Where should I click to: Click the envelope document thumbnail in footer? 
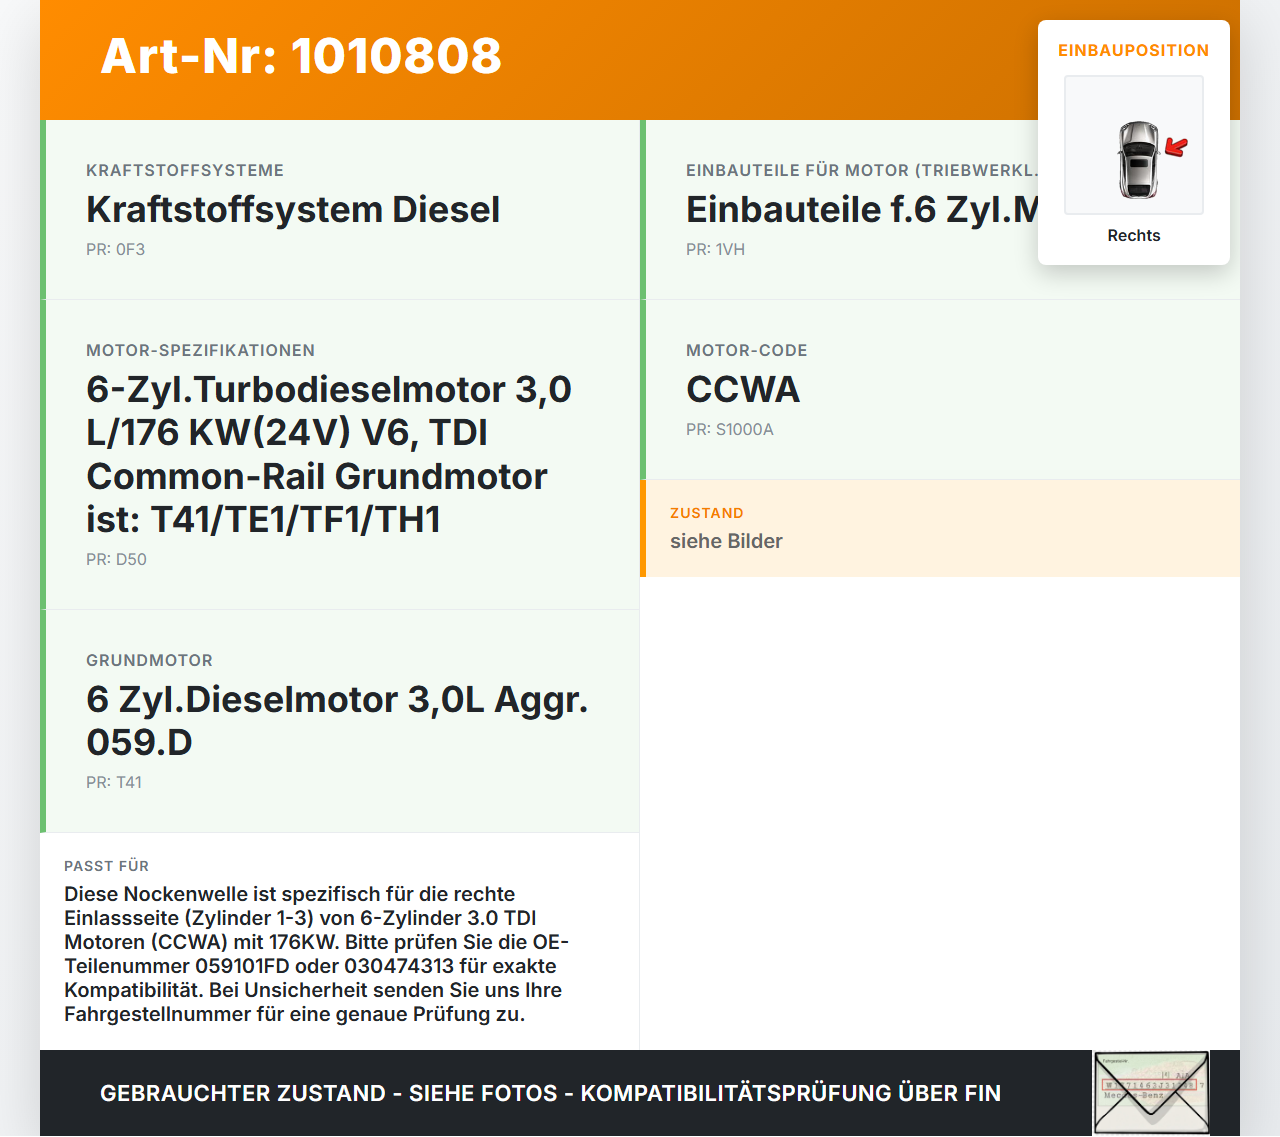[x=1151, y=1093]
